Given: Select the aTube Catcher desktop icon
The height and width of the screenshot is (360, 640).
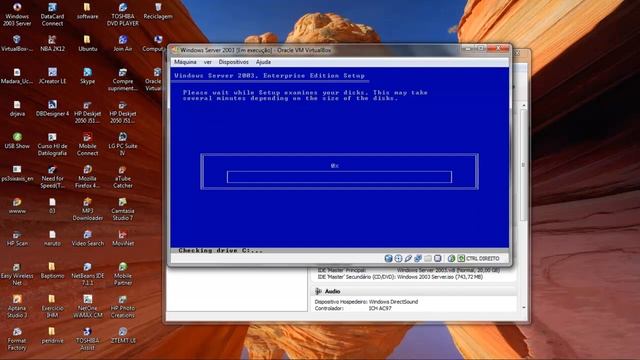Looking at the screenshot, I should coord(123,177).
